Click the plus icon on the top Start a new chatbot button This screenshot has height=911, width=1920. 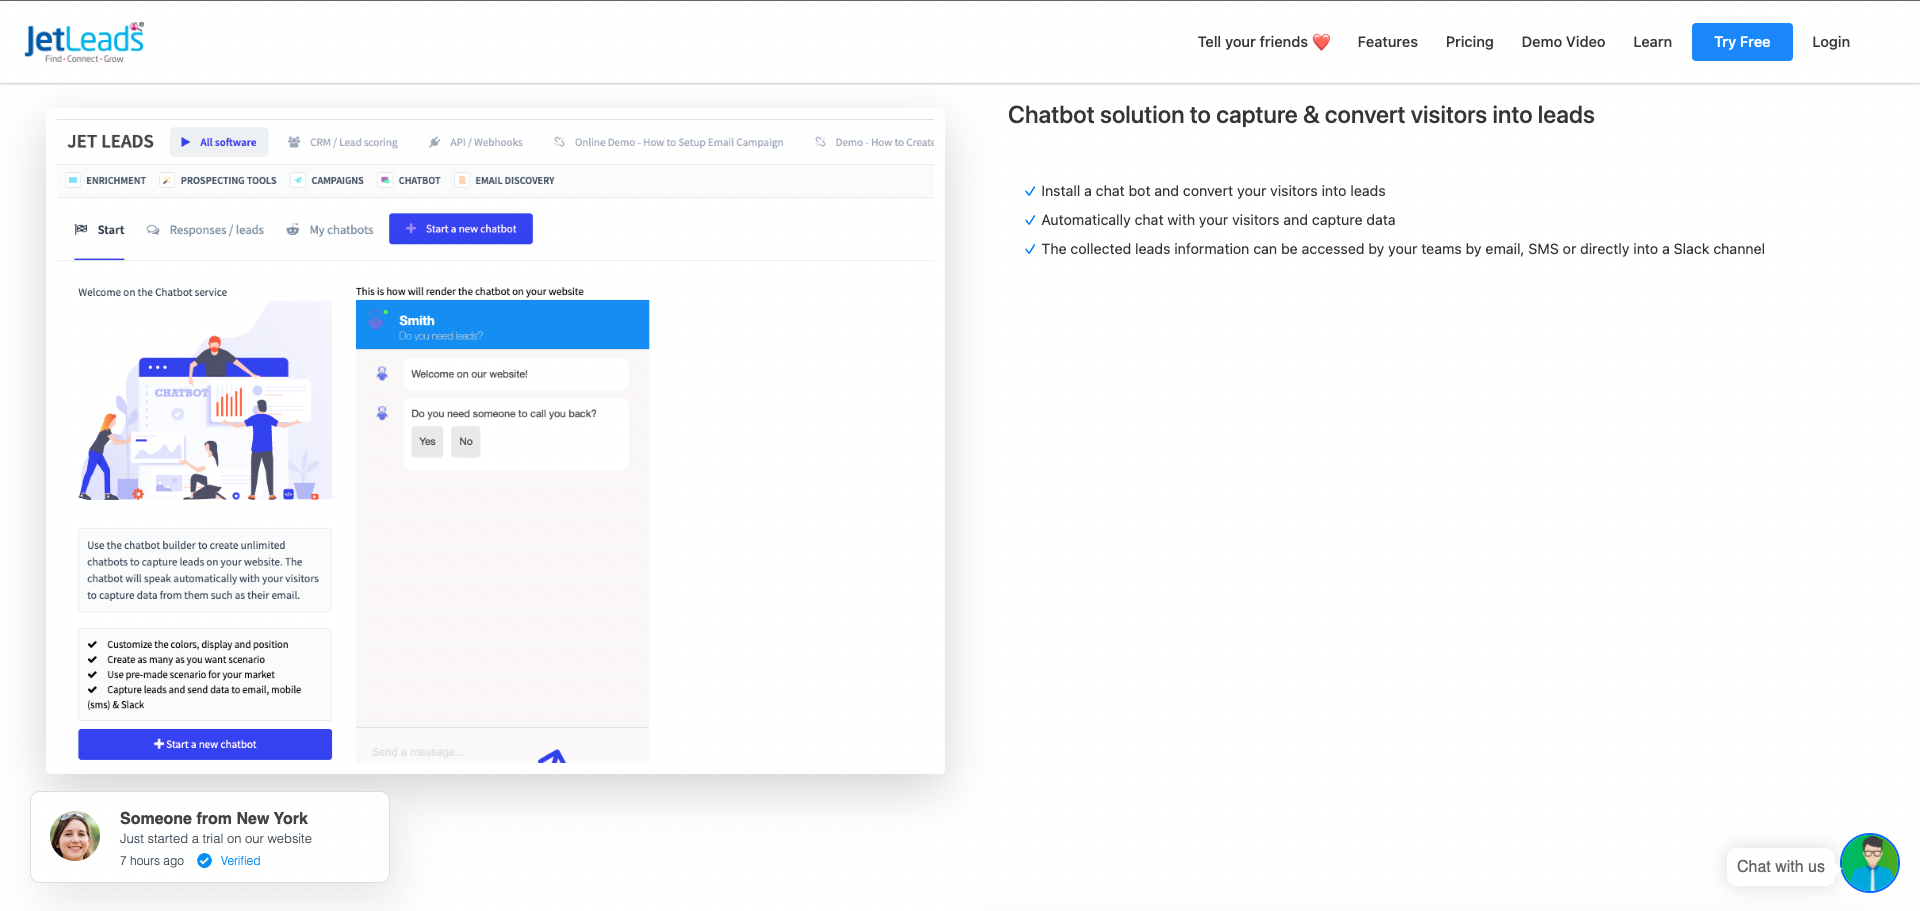point(411,229)
